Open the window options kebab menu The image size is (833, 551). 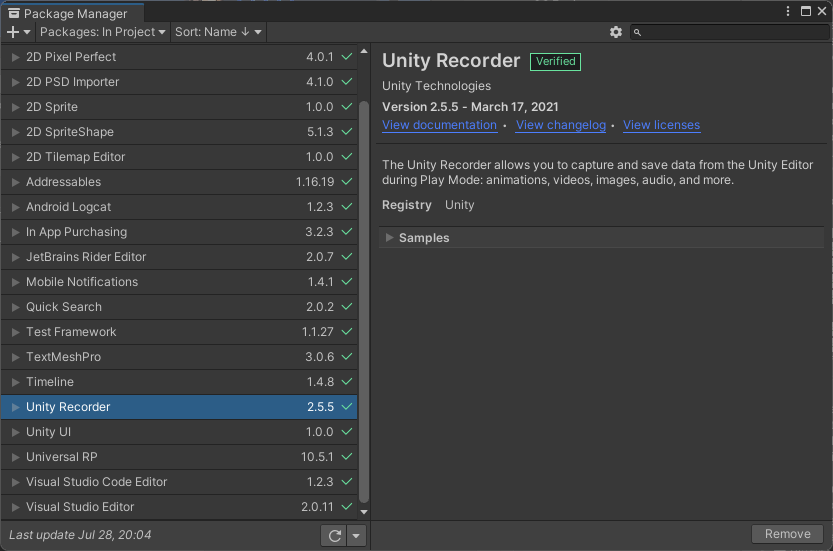[x=788, y=11]
